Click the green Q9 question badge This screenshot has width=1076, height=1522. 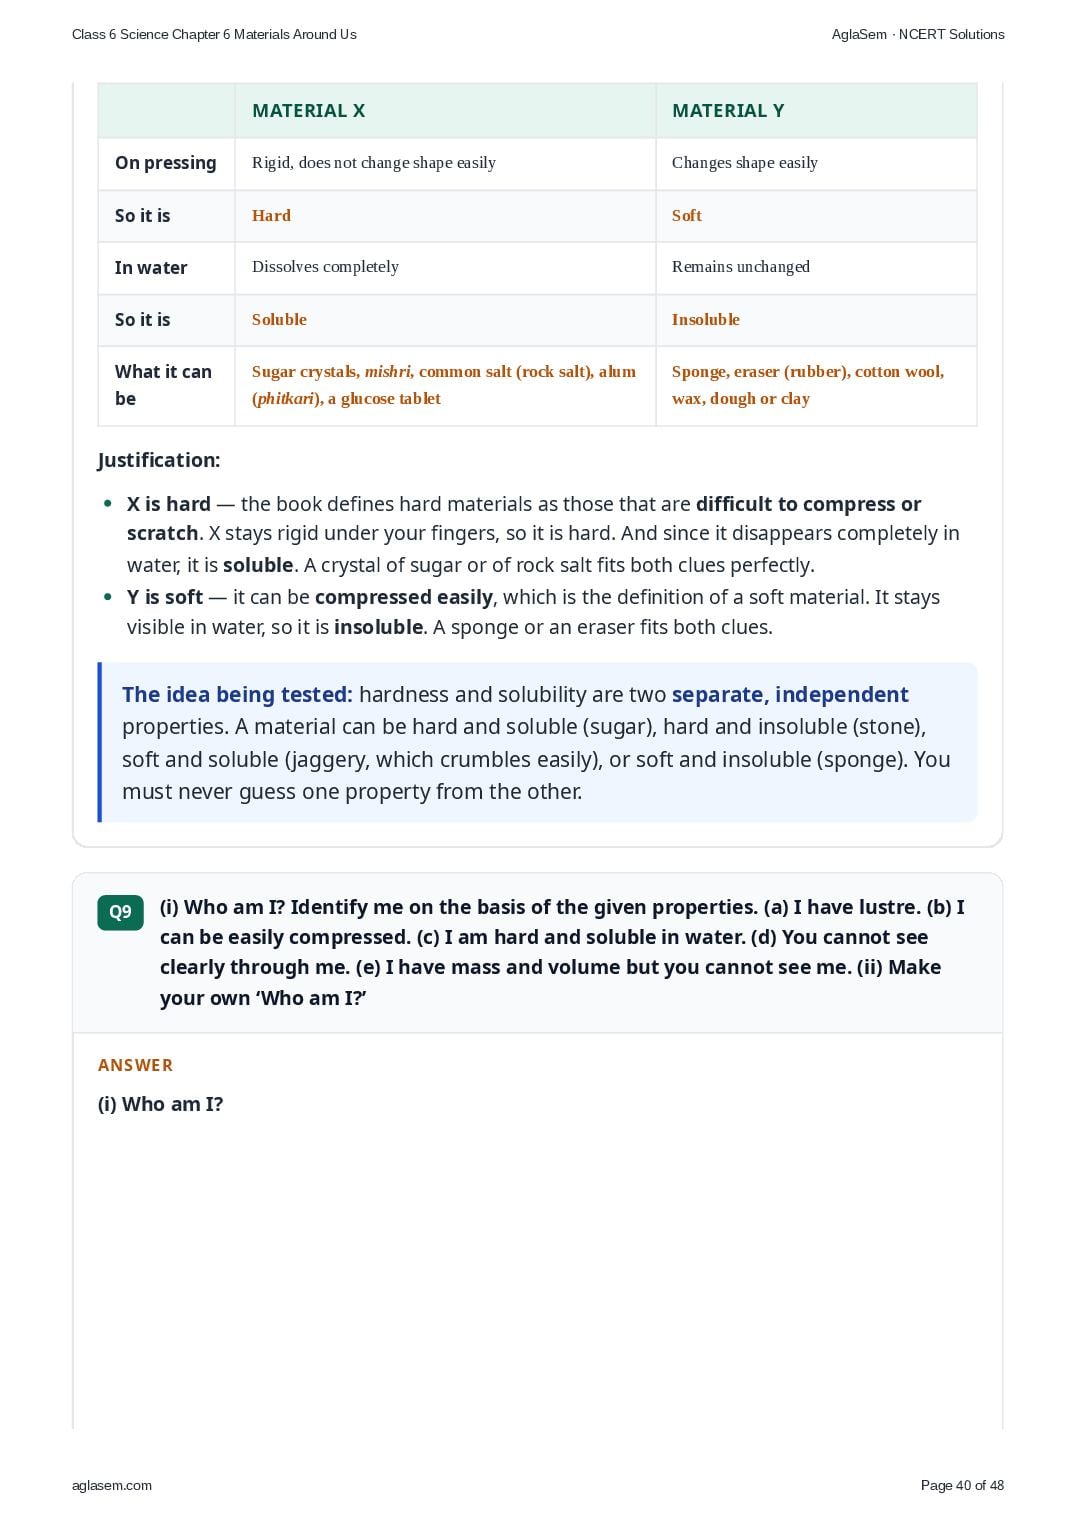(120, 912)
